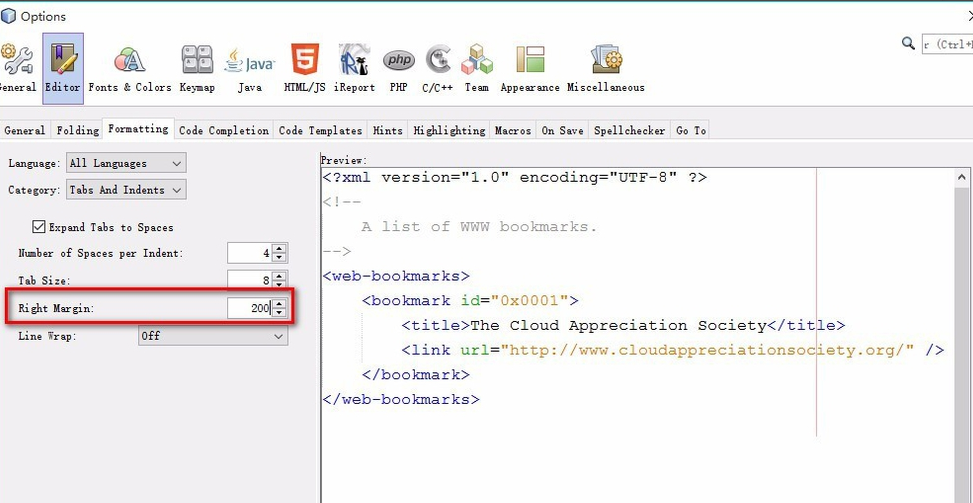Switch to the Spellchecker tab
The height and width of the screenshot is (503, 973).
[629, 130]
